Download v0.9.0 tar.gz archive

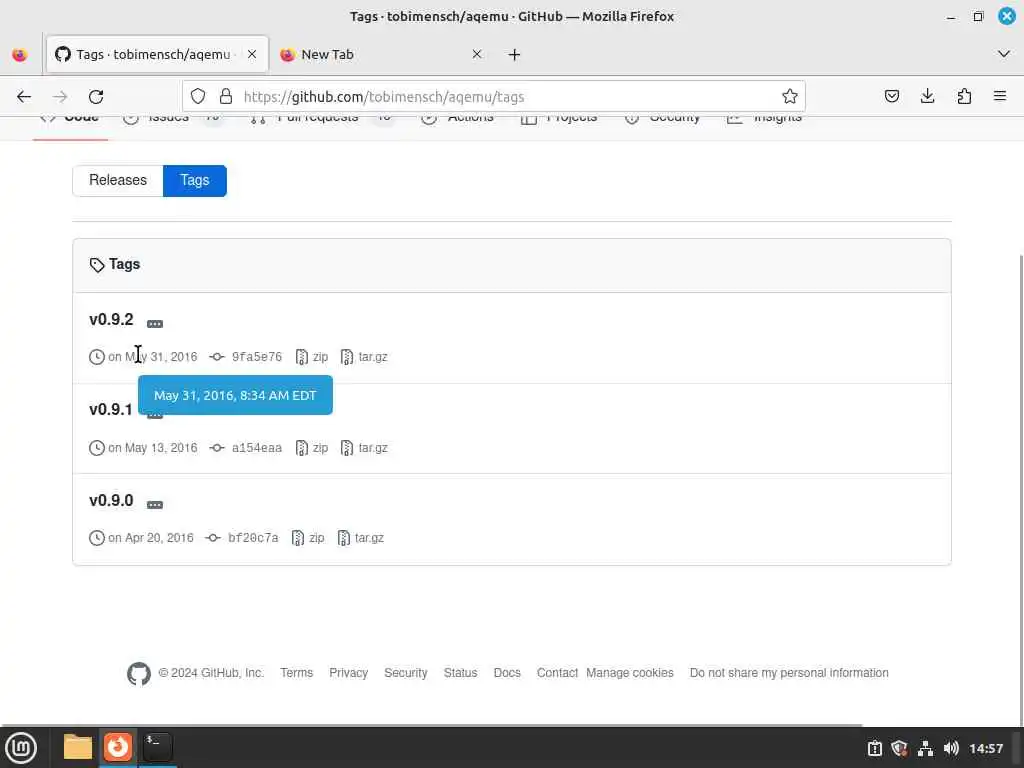[x=360, y=538]
